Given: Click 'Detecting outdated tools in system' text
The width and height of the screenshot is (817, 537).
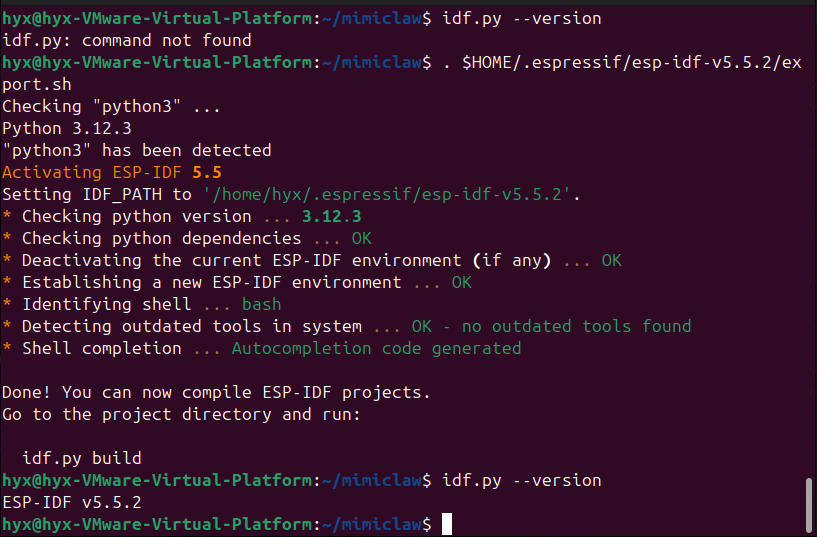Looking at the screenshot, I should point(192,326).
